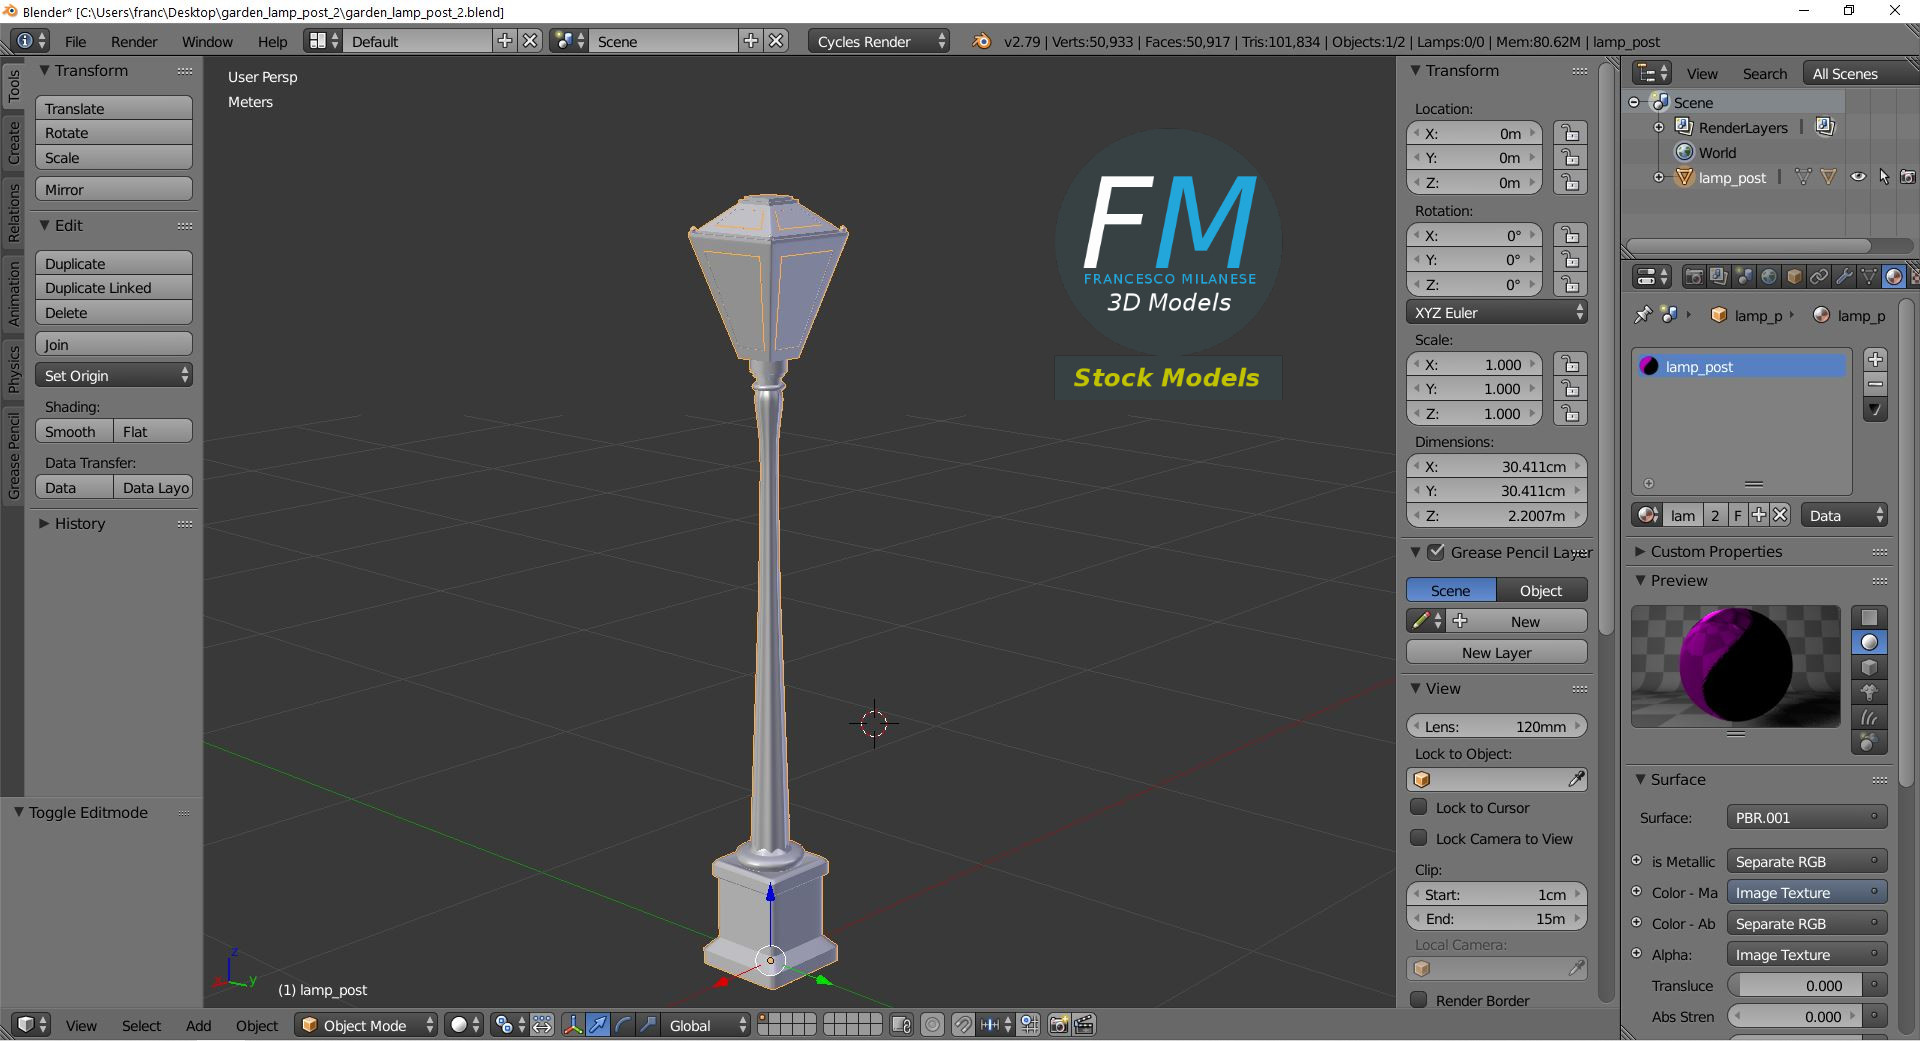Screen dimensions: 1920x1041
Task: Click the Join button
Action: [x=114, y=344]
